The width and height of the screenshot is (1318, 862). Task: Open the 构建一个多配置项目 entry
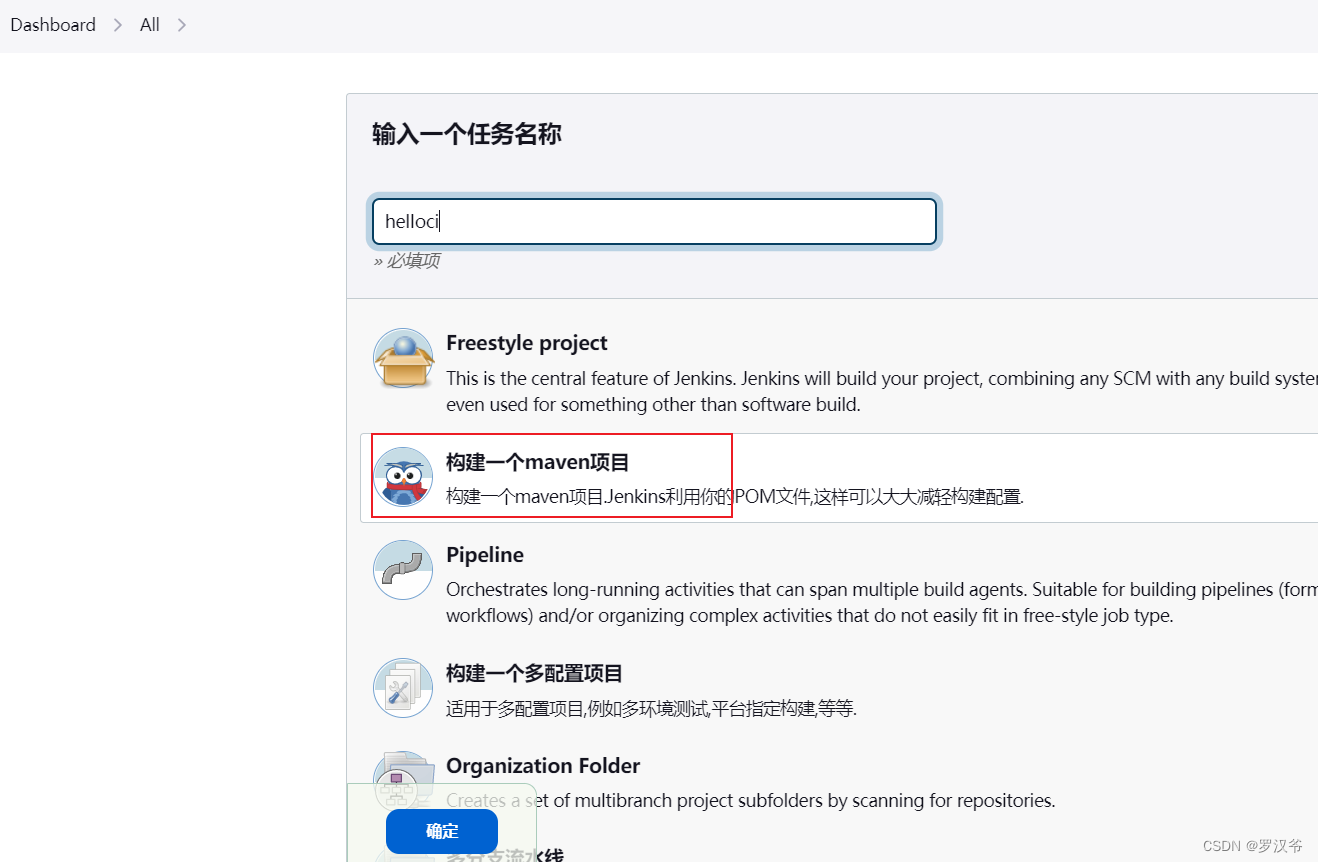tap(534, 674)
